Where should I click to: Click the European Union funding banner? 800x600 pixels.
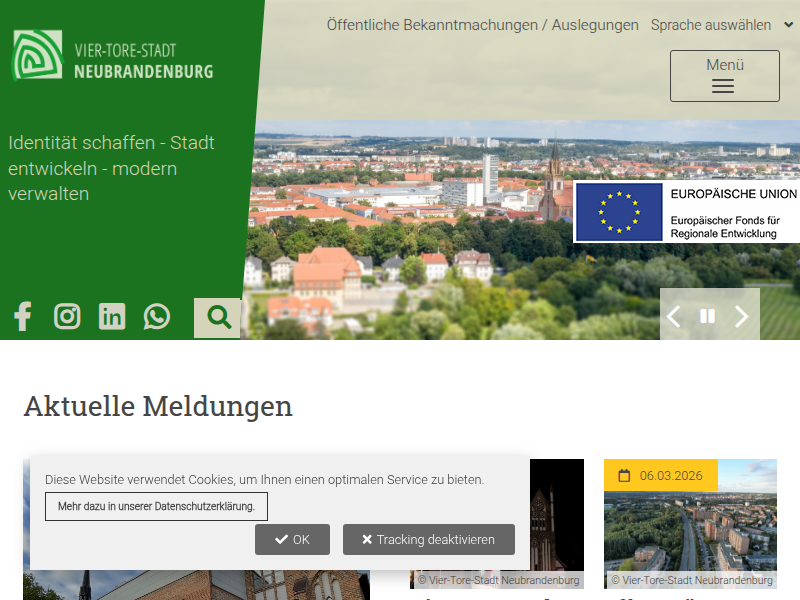686,212
